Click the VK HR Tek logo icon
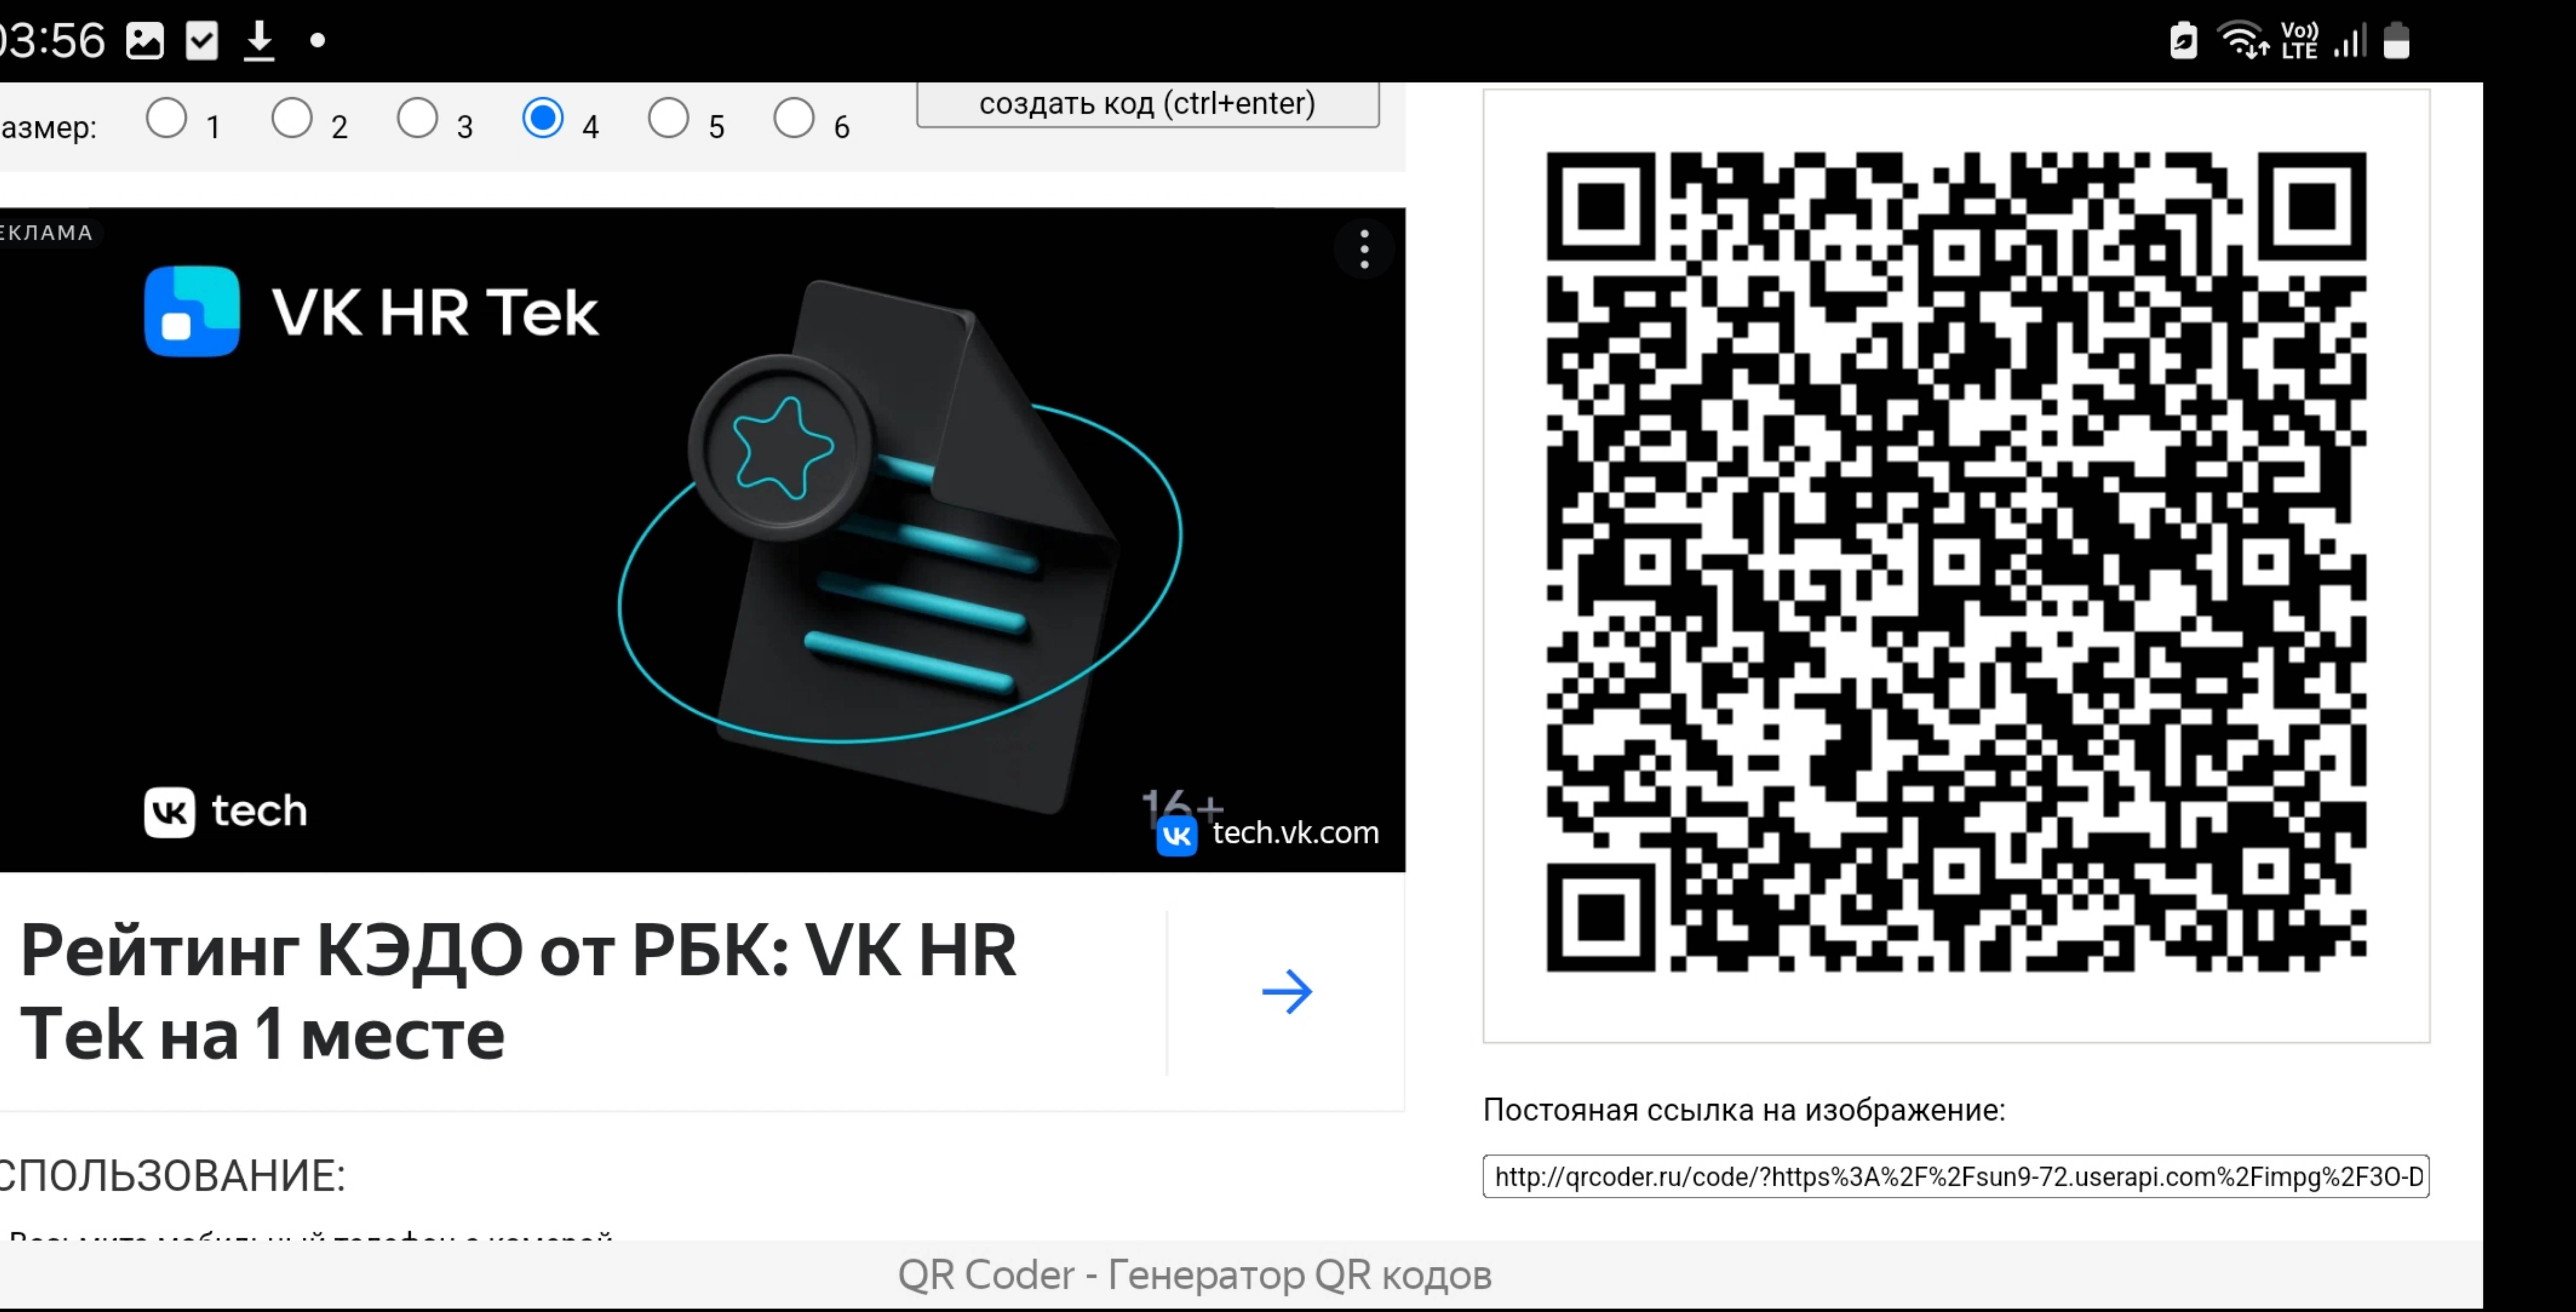Screen dimensions: 2576x1312 [192, 311]
